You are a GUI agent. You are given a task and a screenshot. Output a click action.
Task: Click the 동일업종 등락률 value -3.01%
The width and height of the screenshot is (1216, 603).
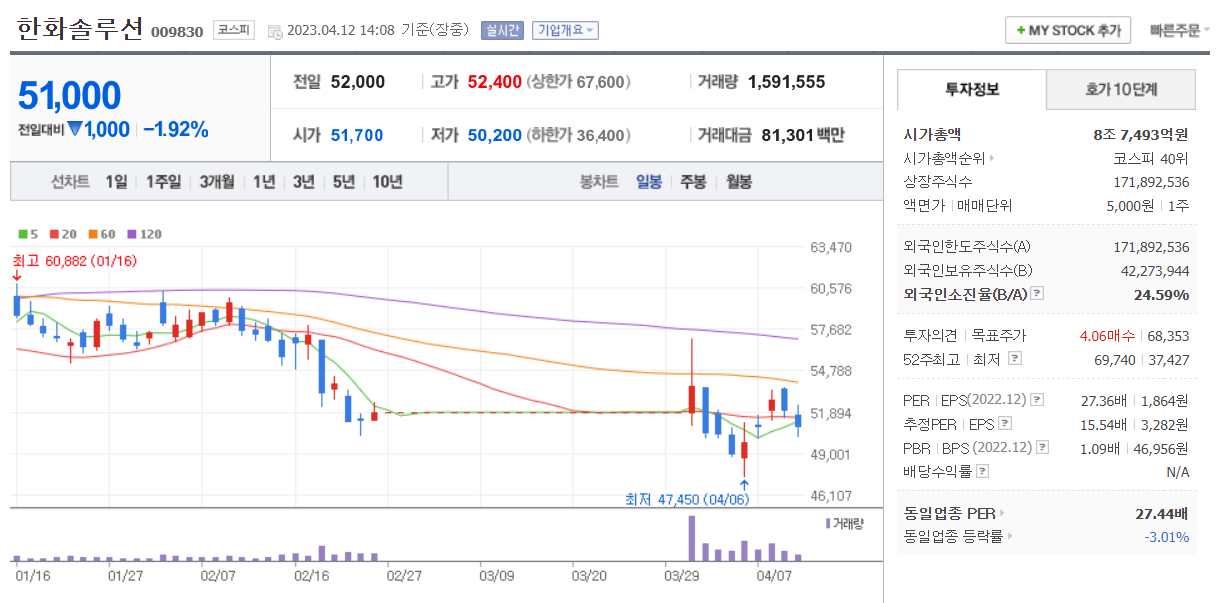click(1167, 537)
